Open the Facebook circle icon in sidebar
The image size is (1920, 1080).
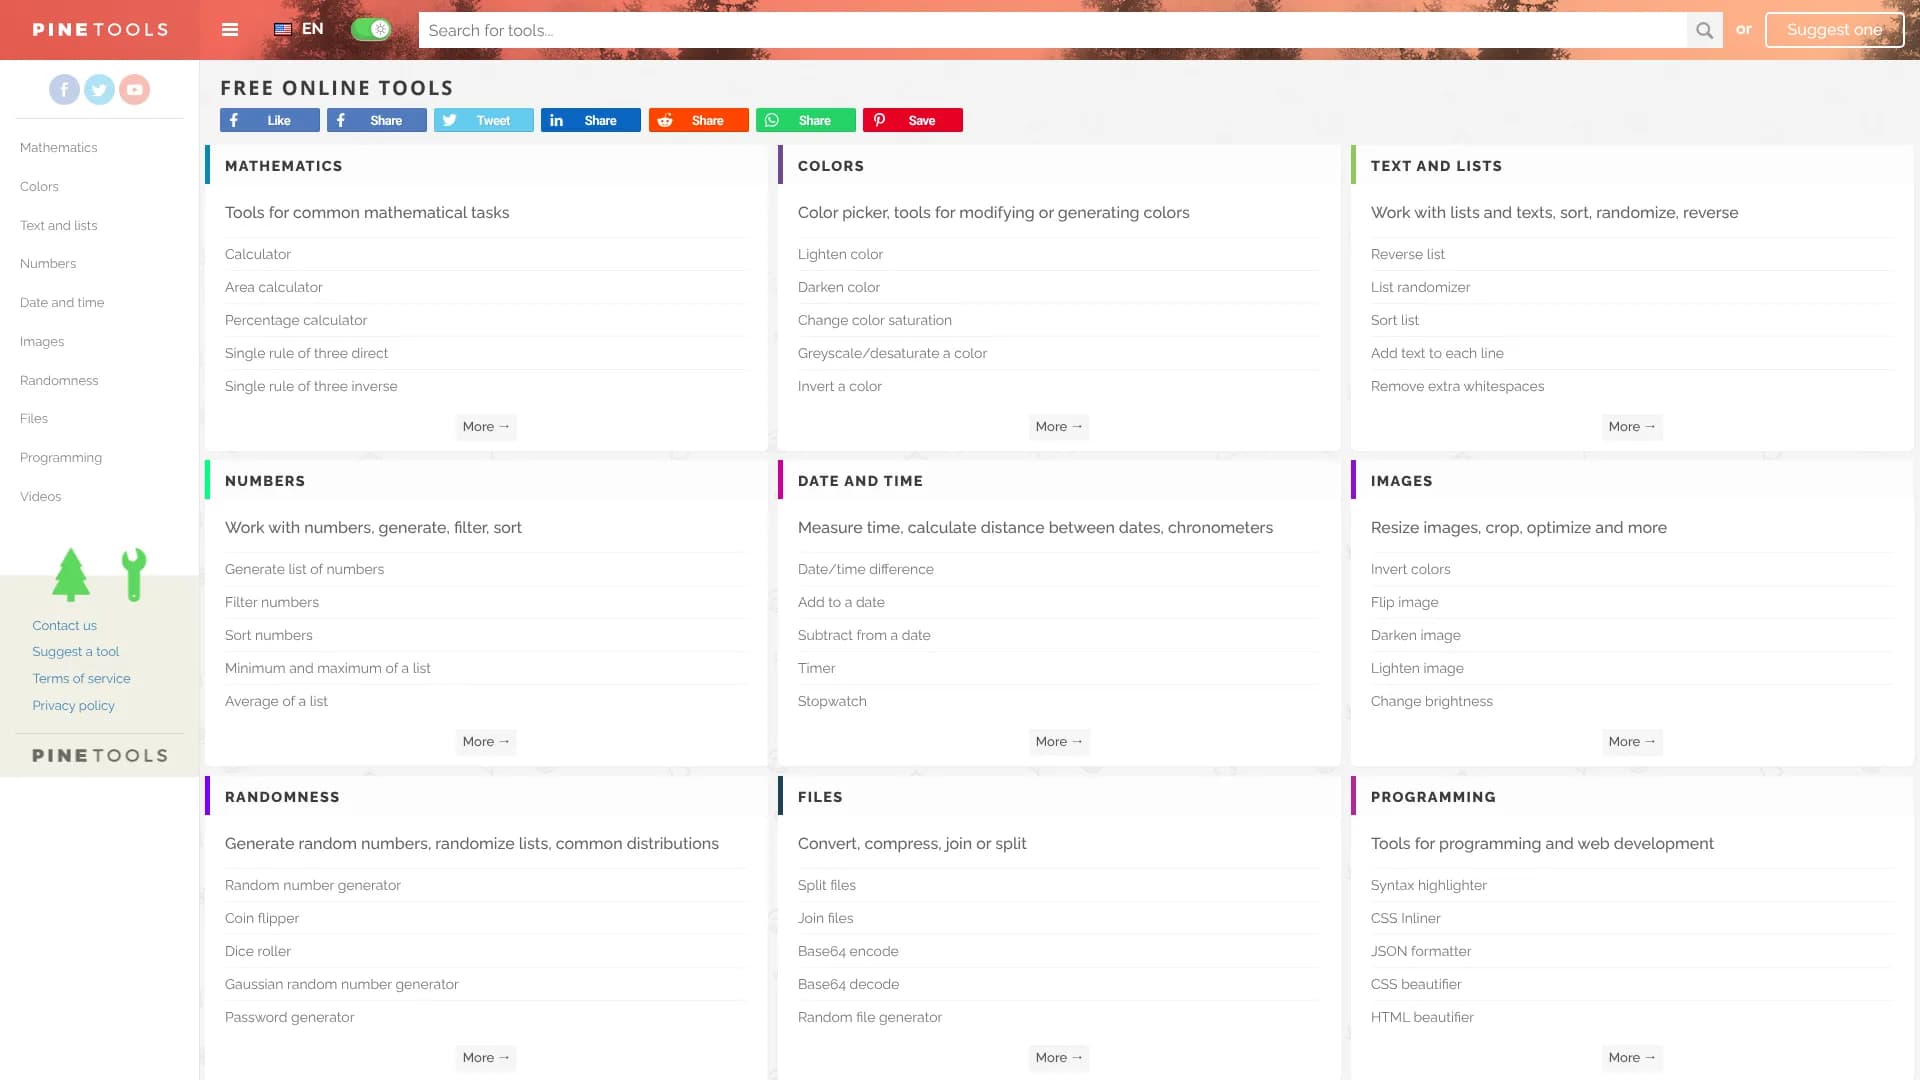(x=64, y=90)
